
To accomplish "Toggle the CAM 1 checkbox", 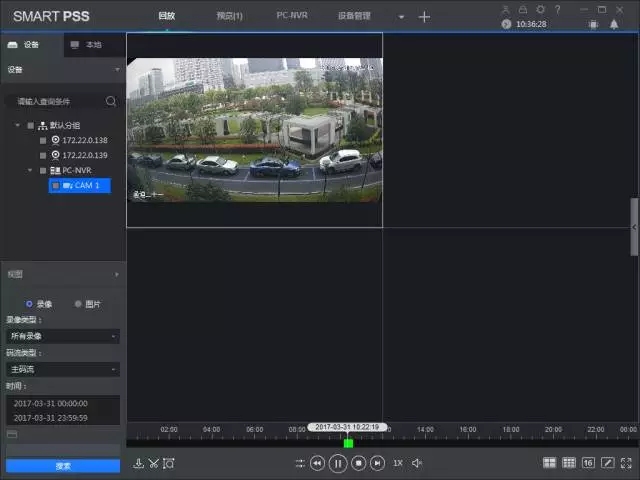I will point(56,186).
